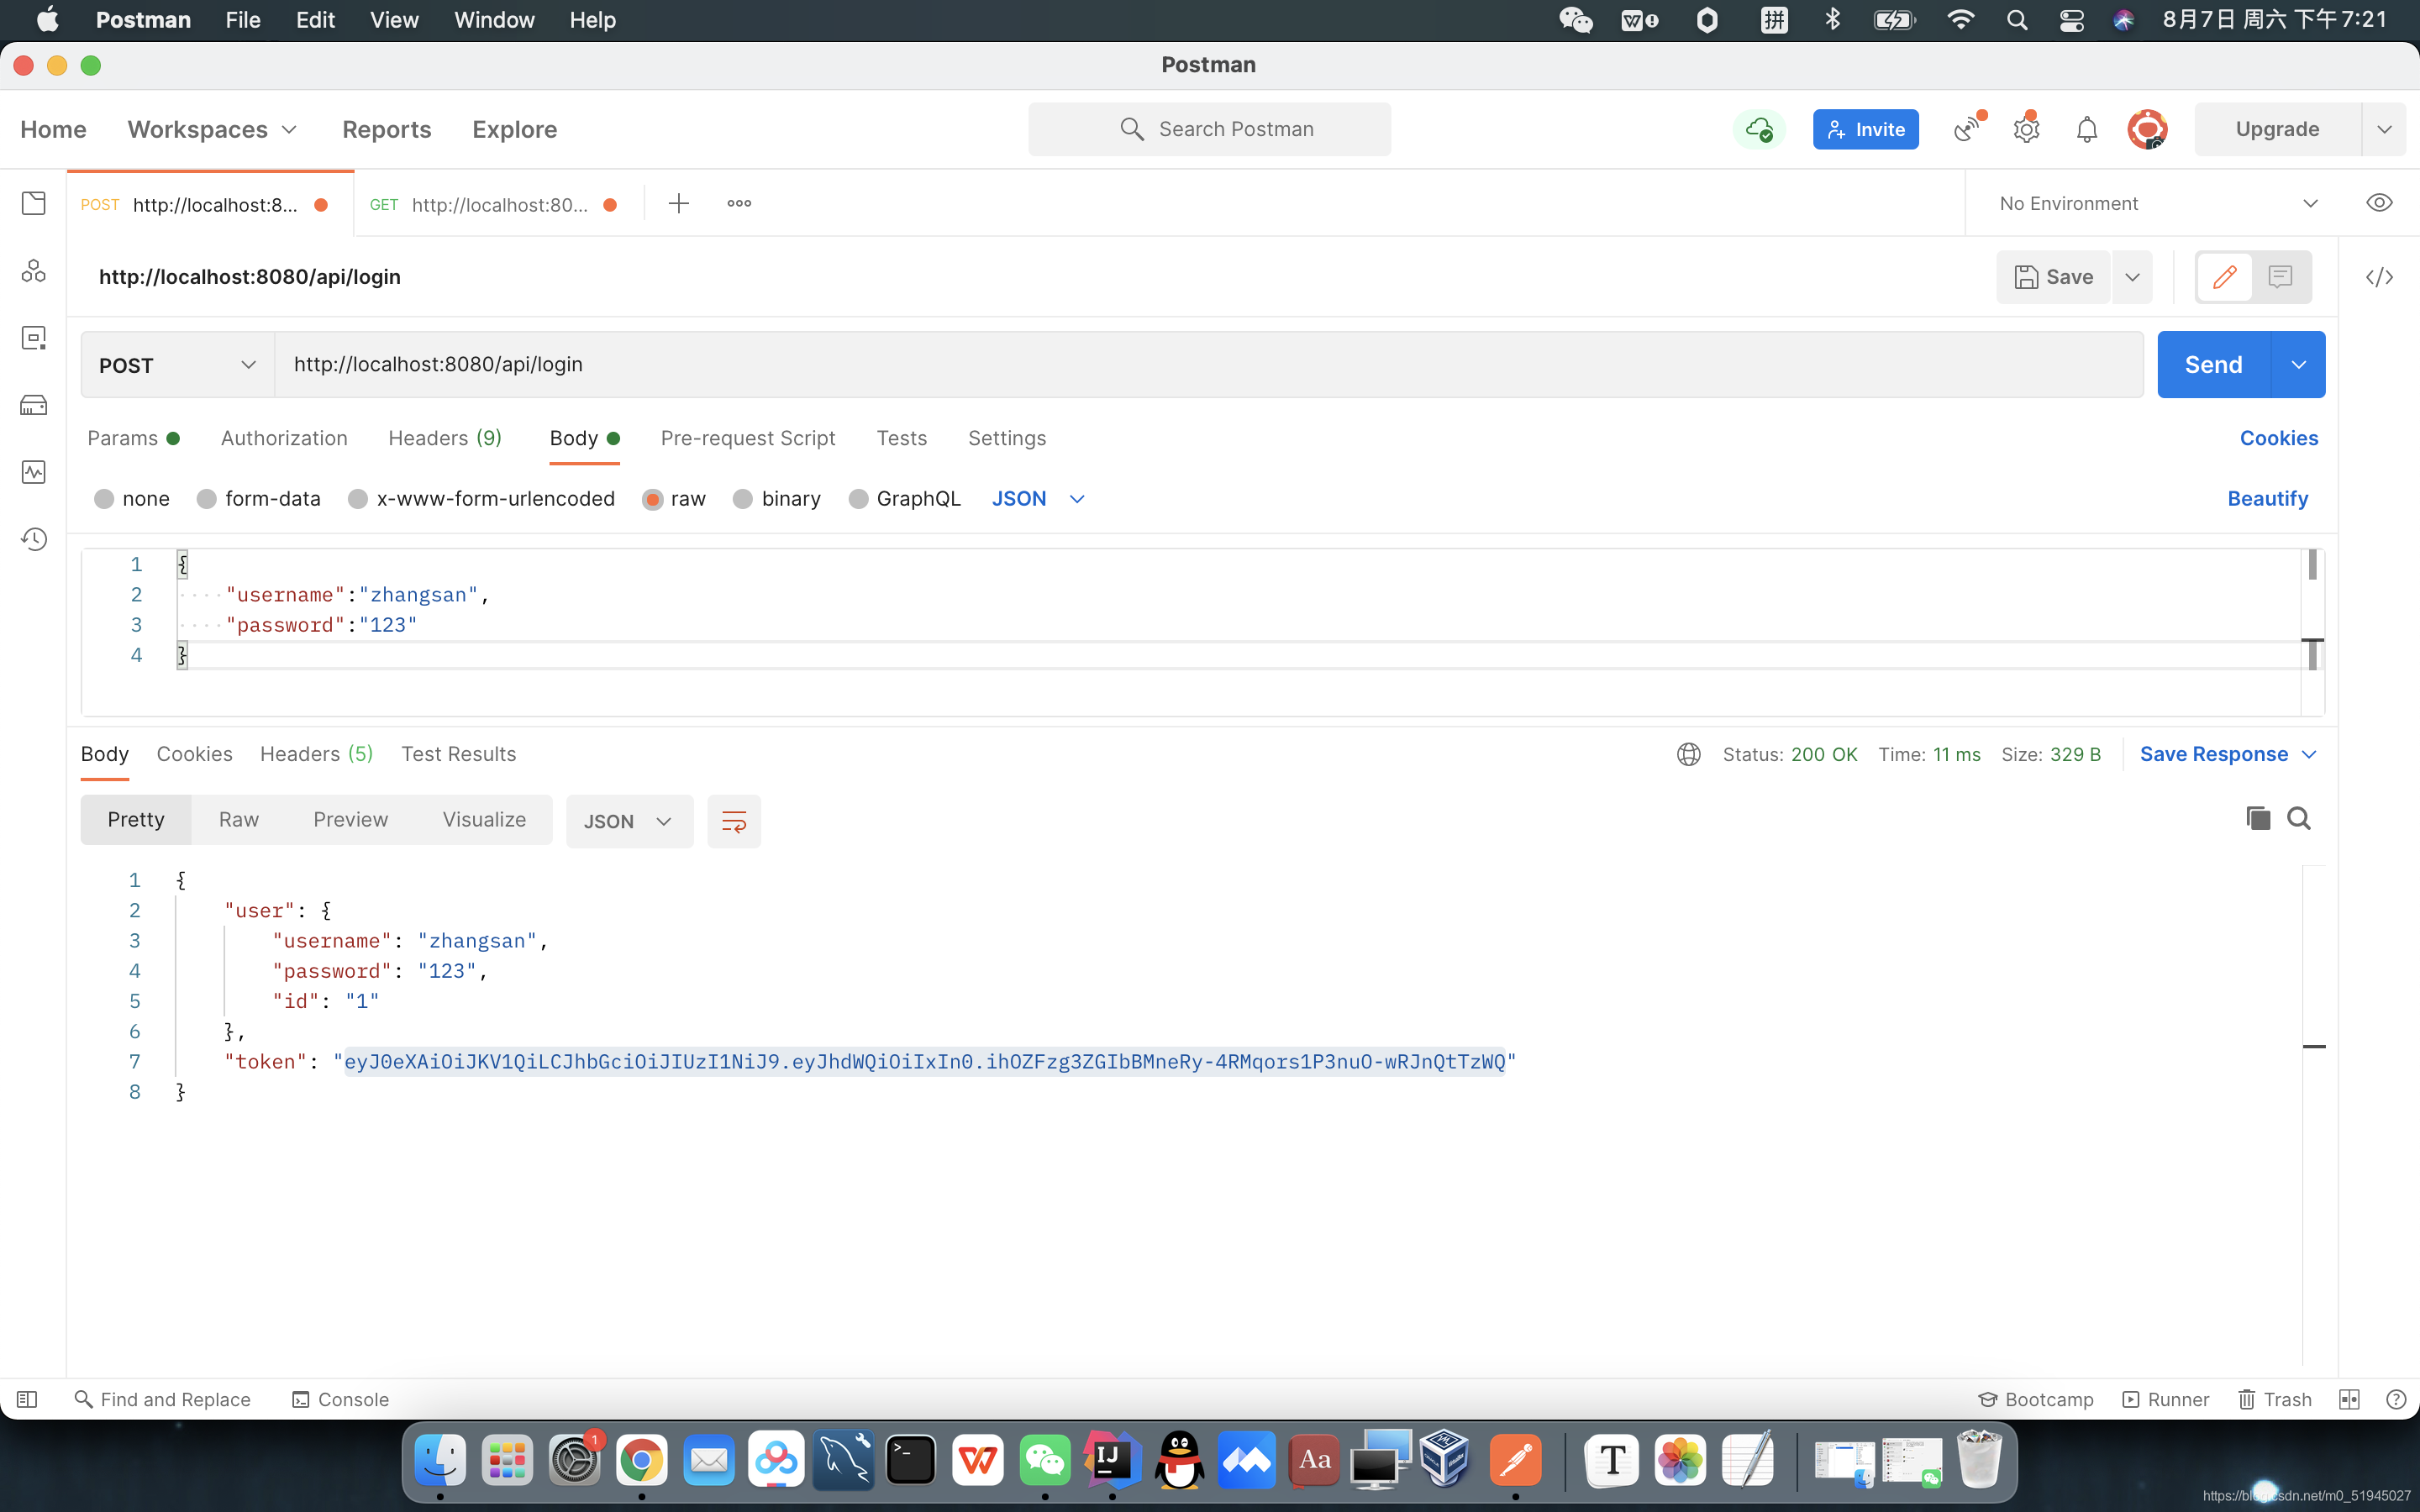Screen dimensions: 2420x1512
Task: Change response format JSON dropdown
Action: 629,821
